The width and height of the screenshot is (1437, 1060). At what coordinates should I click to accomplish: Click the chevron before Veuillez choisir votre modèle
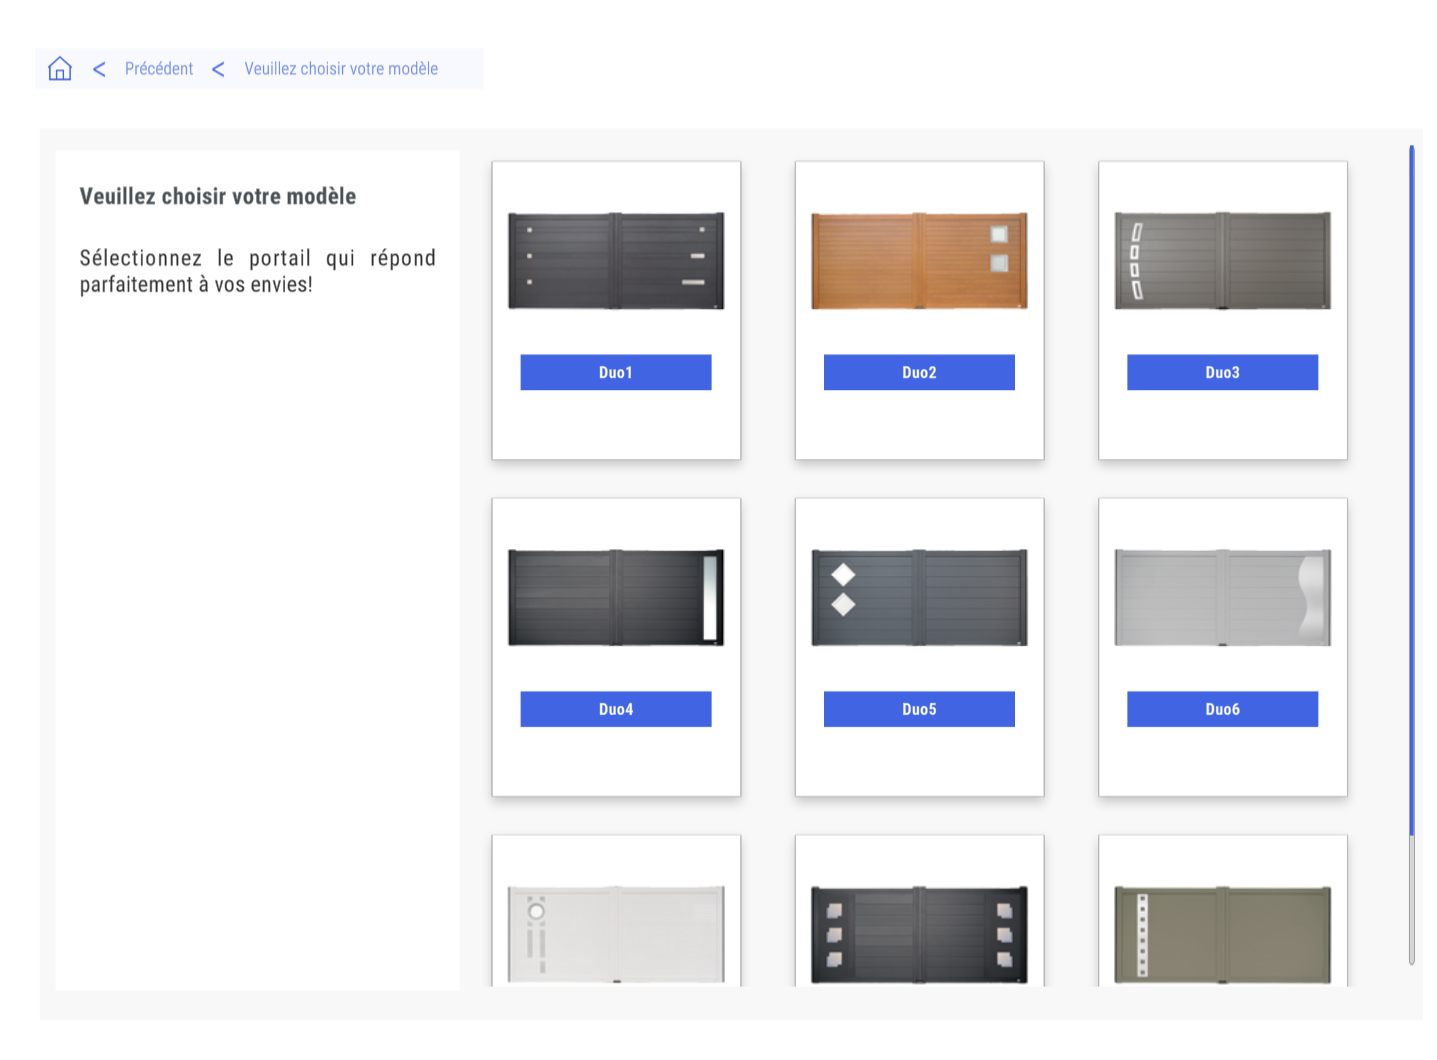click(x=218, y=69)
